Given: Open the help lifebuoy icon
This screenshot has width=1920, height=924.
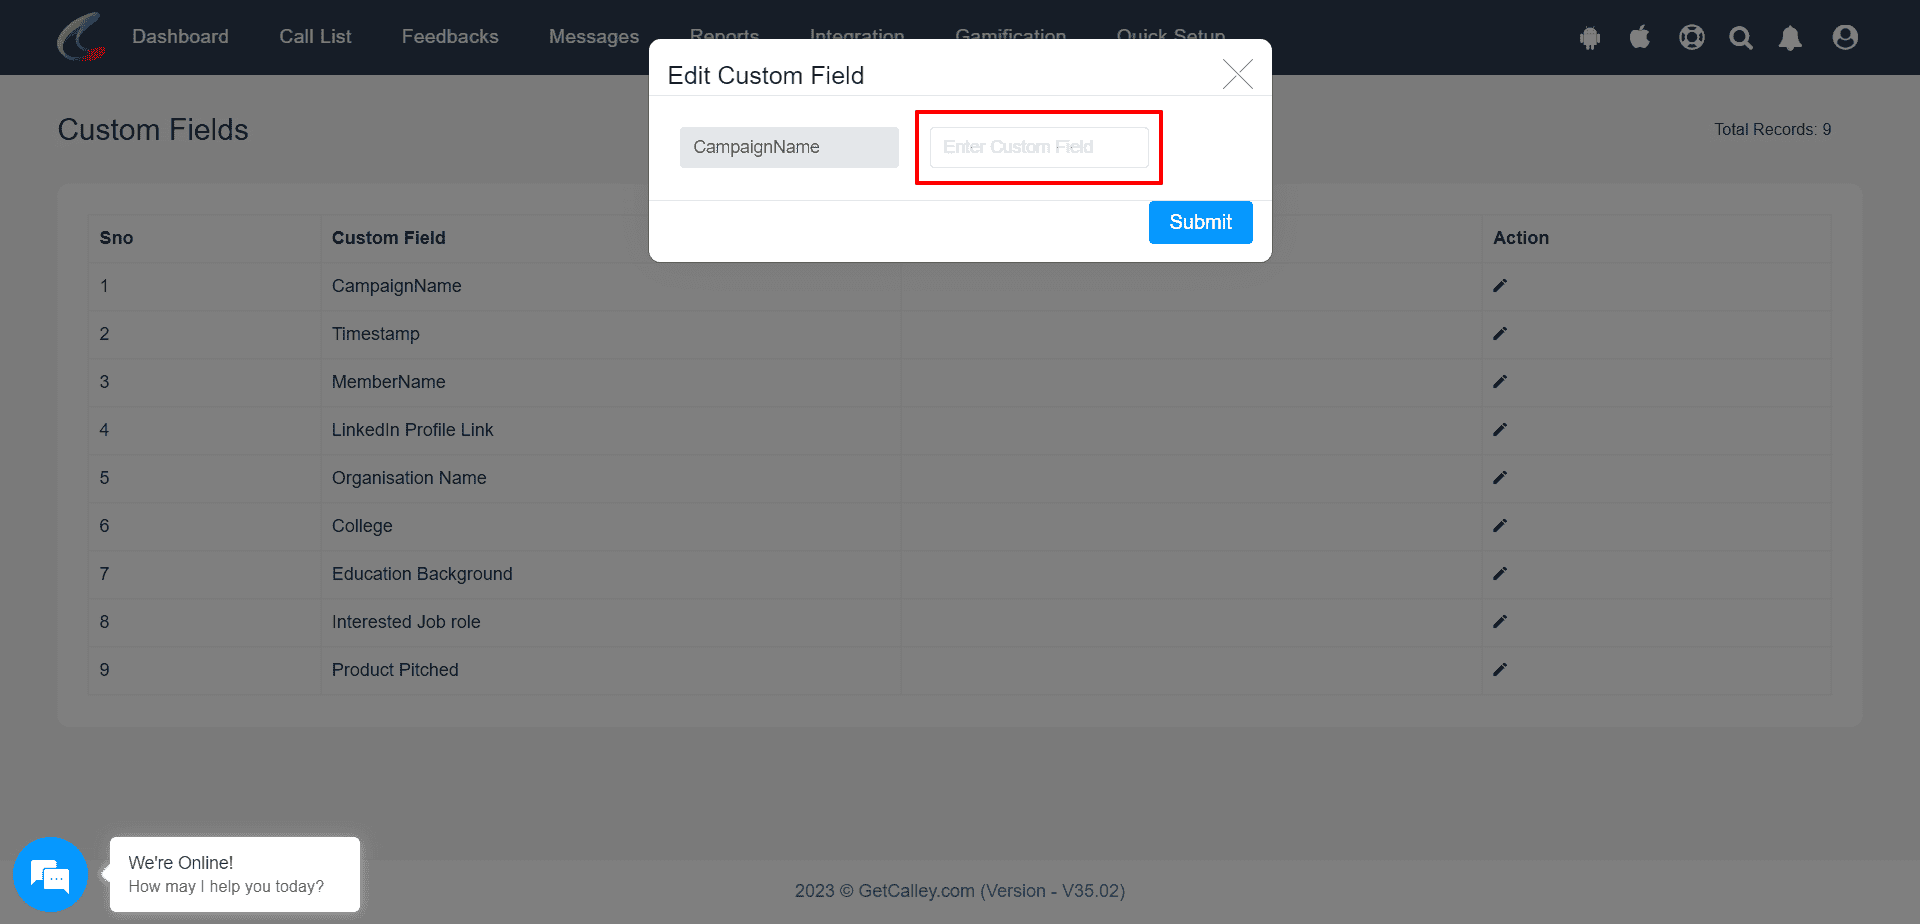Looking at the screenshot, I should pyautogui.click(x=1692, y=37).
